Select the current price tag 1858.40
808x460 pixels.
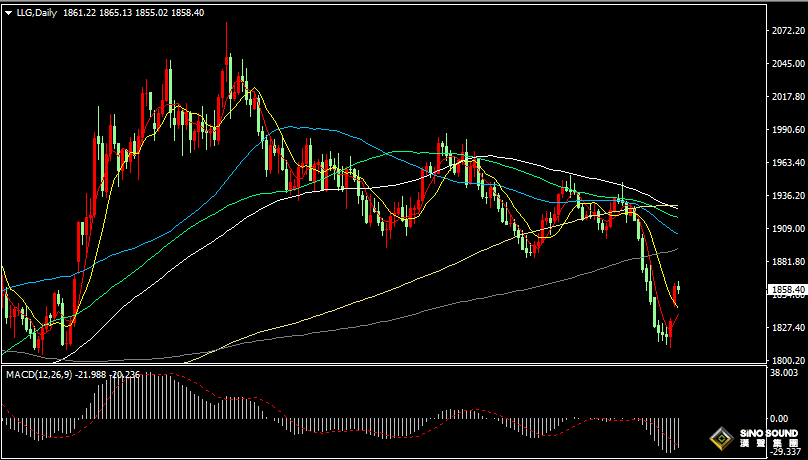coord(787,290)
